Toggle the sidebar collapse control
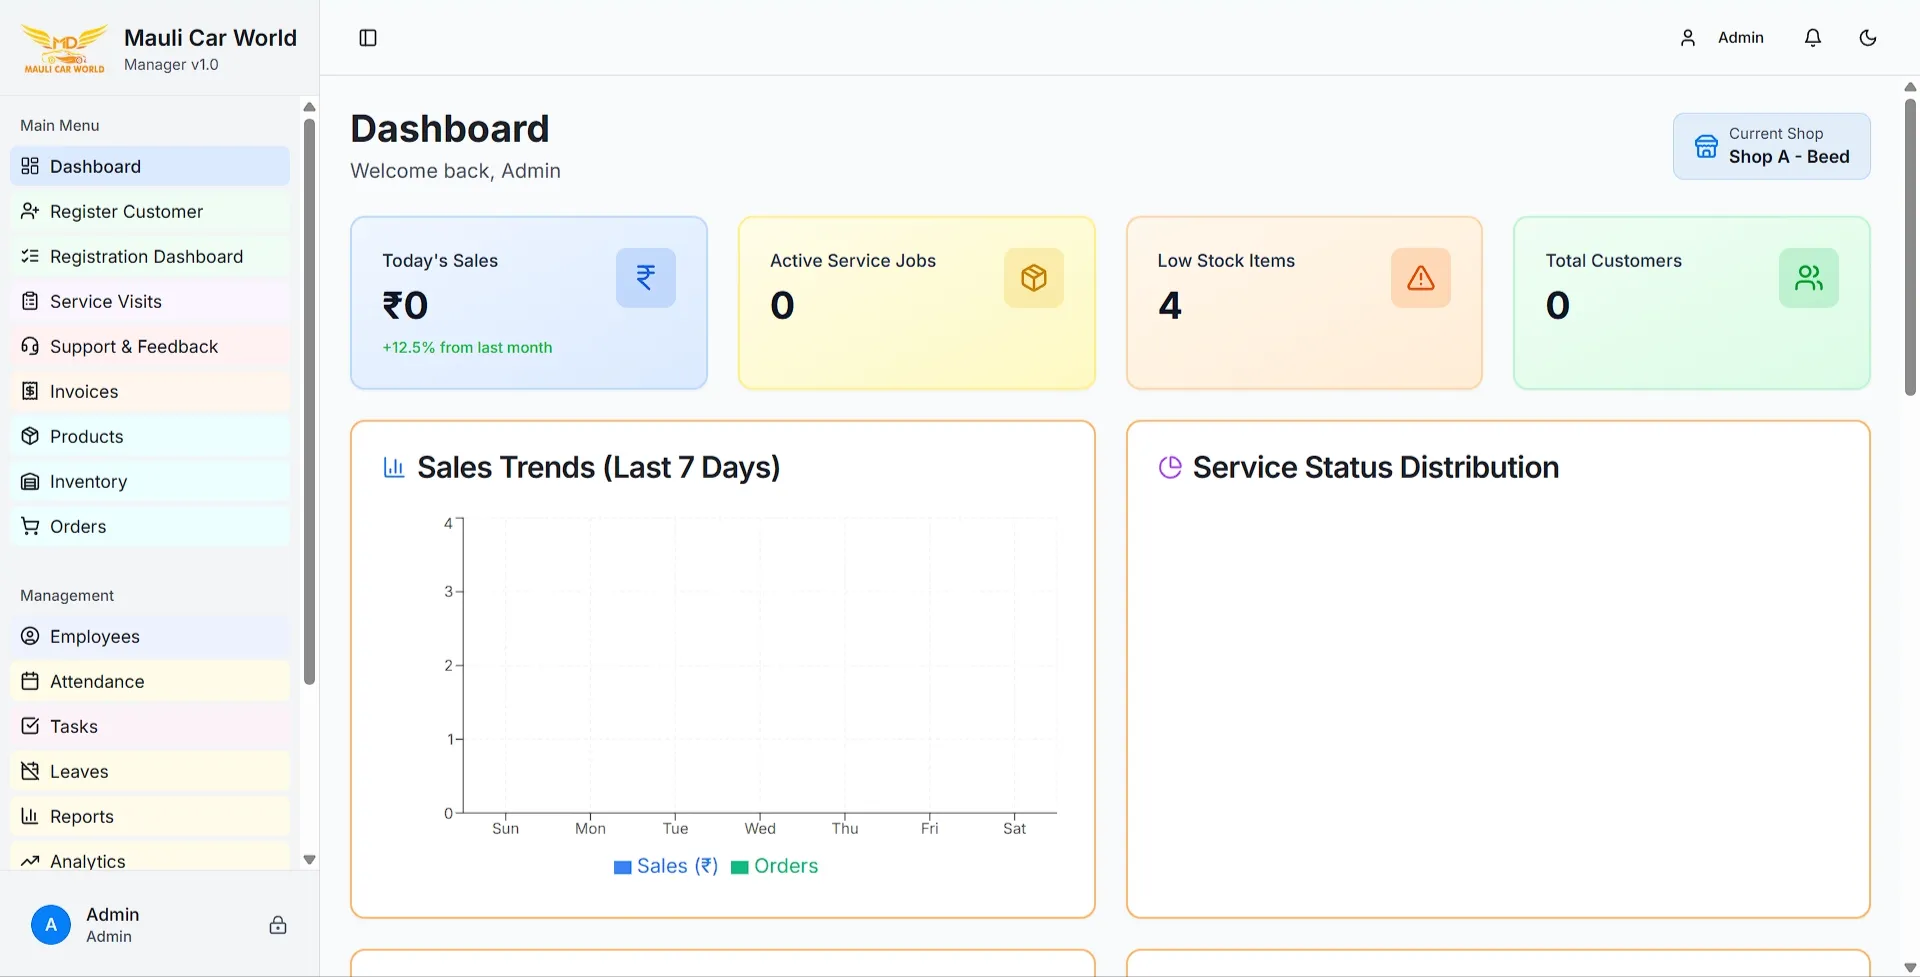Image resolution: width=1920 pixels, height=977 pixels. (x=367, y=37)
